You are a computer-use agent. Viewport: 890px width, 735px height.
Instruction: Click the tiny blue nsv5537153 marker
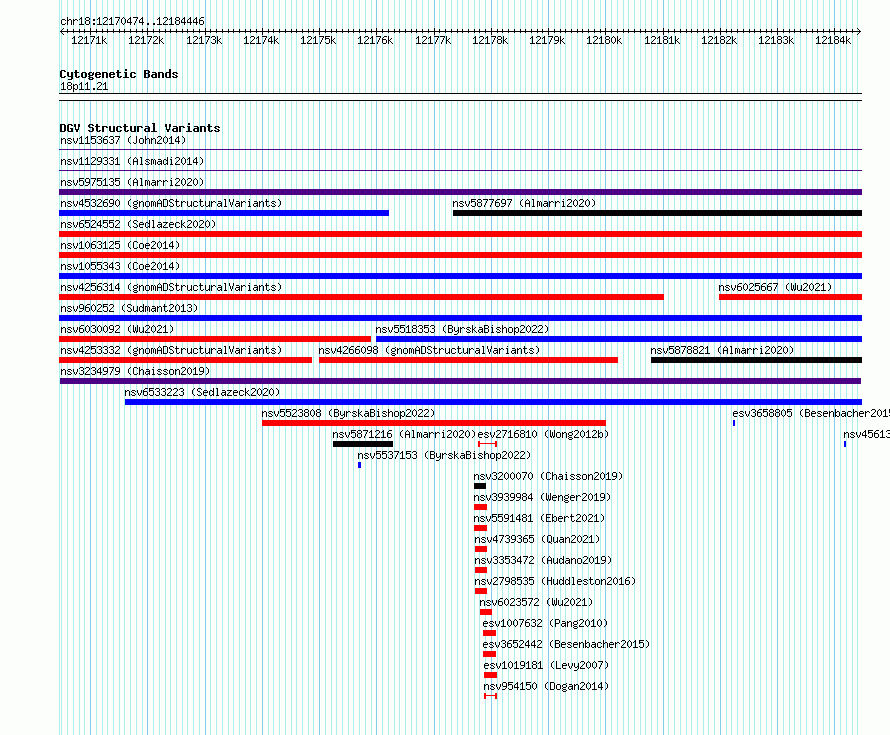(359, 465)
